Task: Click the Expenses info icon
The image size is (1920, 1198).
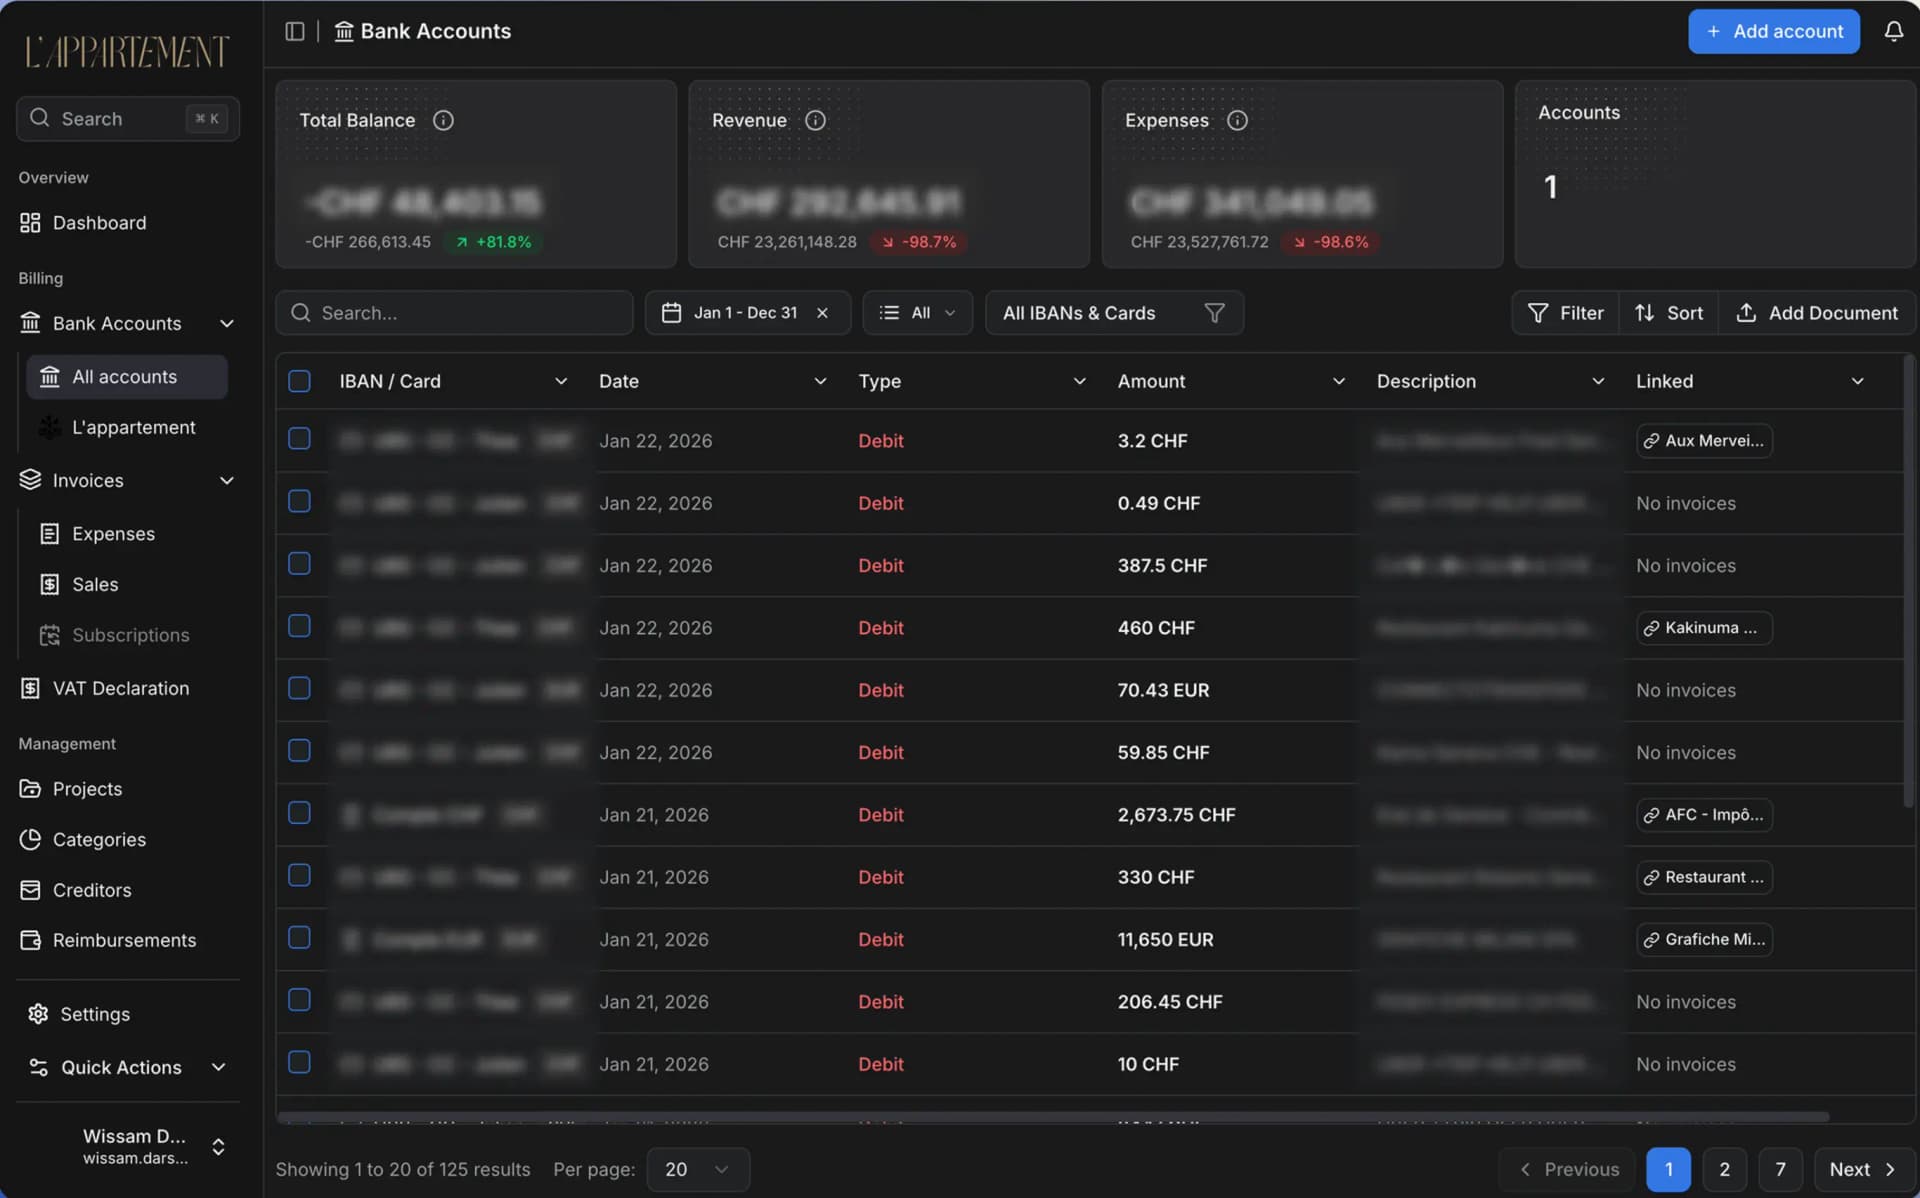Action: [1237, 120]
